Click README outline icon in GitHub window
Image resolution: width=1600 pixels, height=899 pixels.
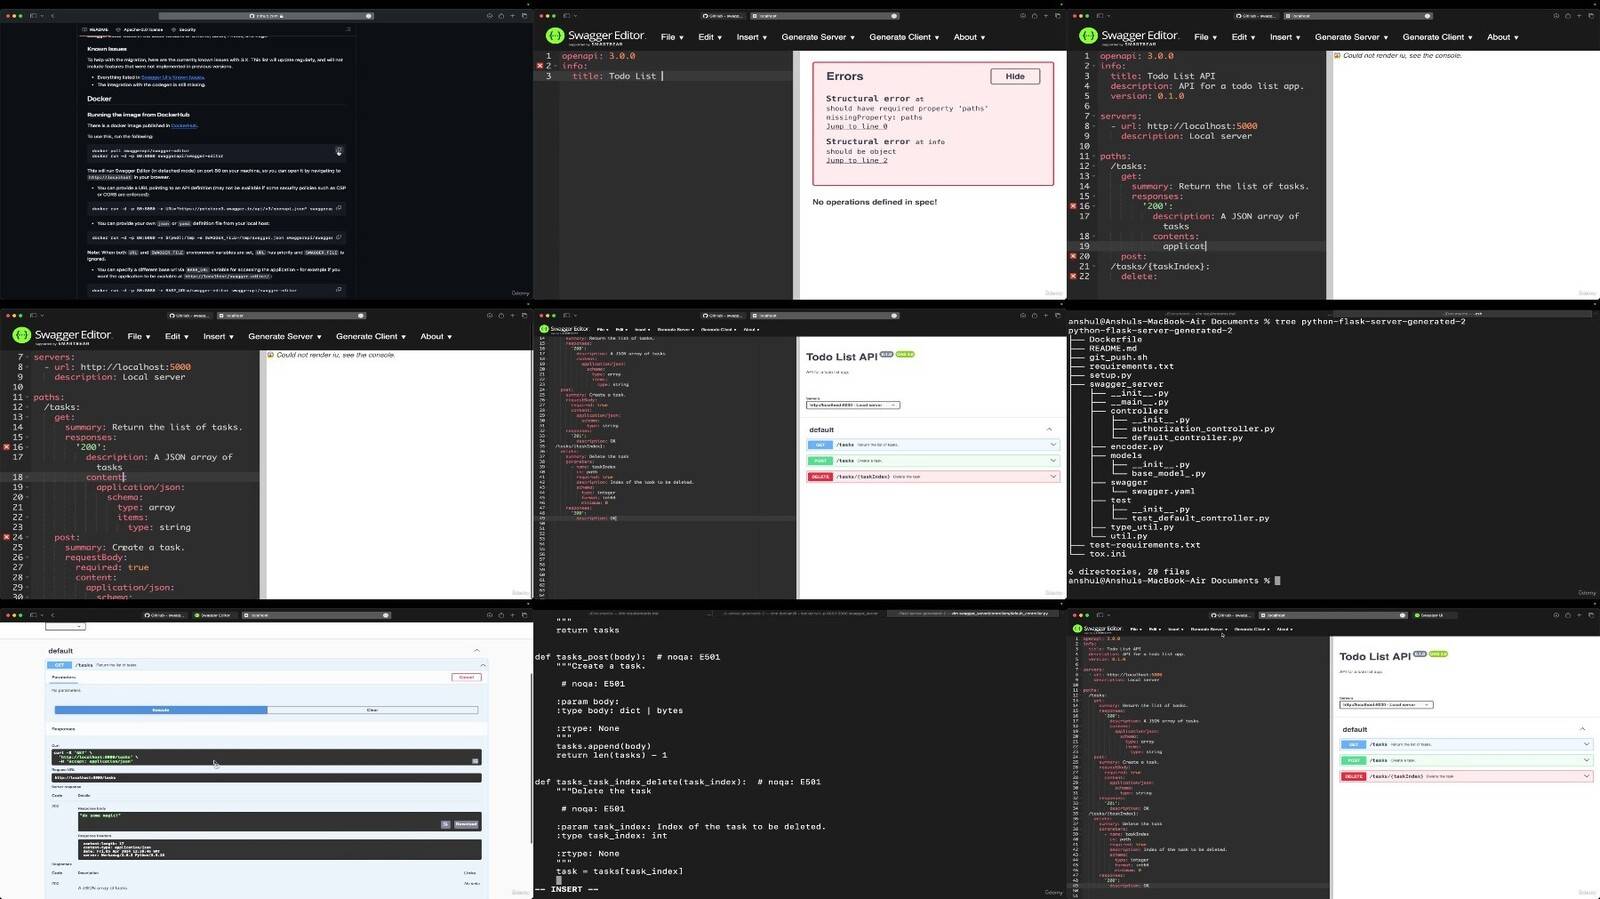click(348, 30)
